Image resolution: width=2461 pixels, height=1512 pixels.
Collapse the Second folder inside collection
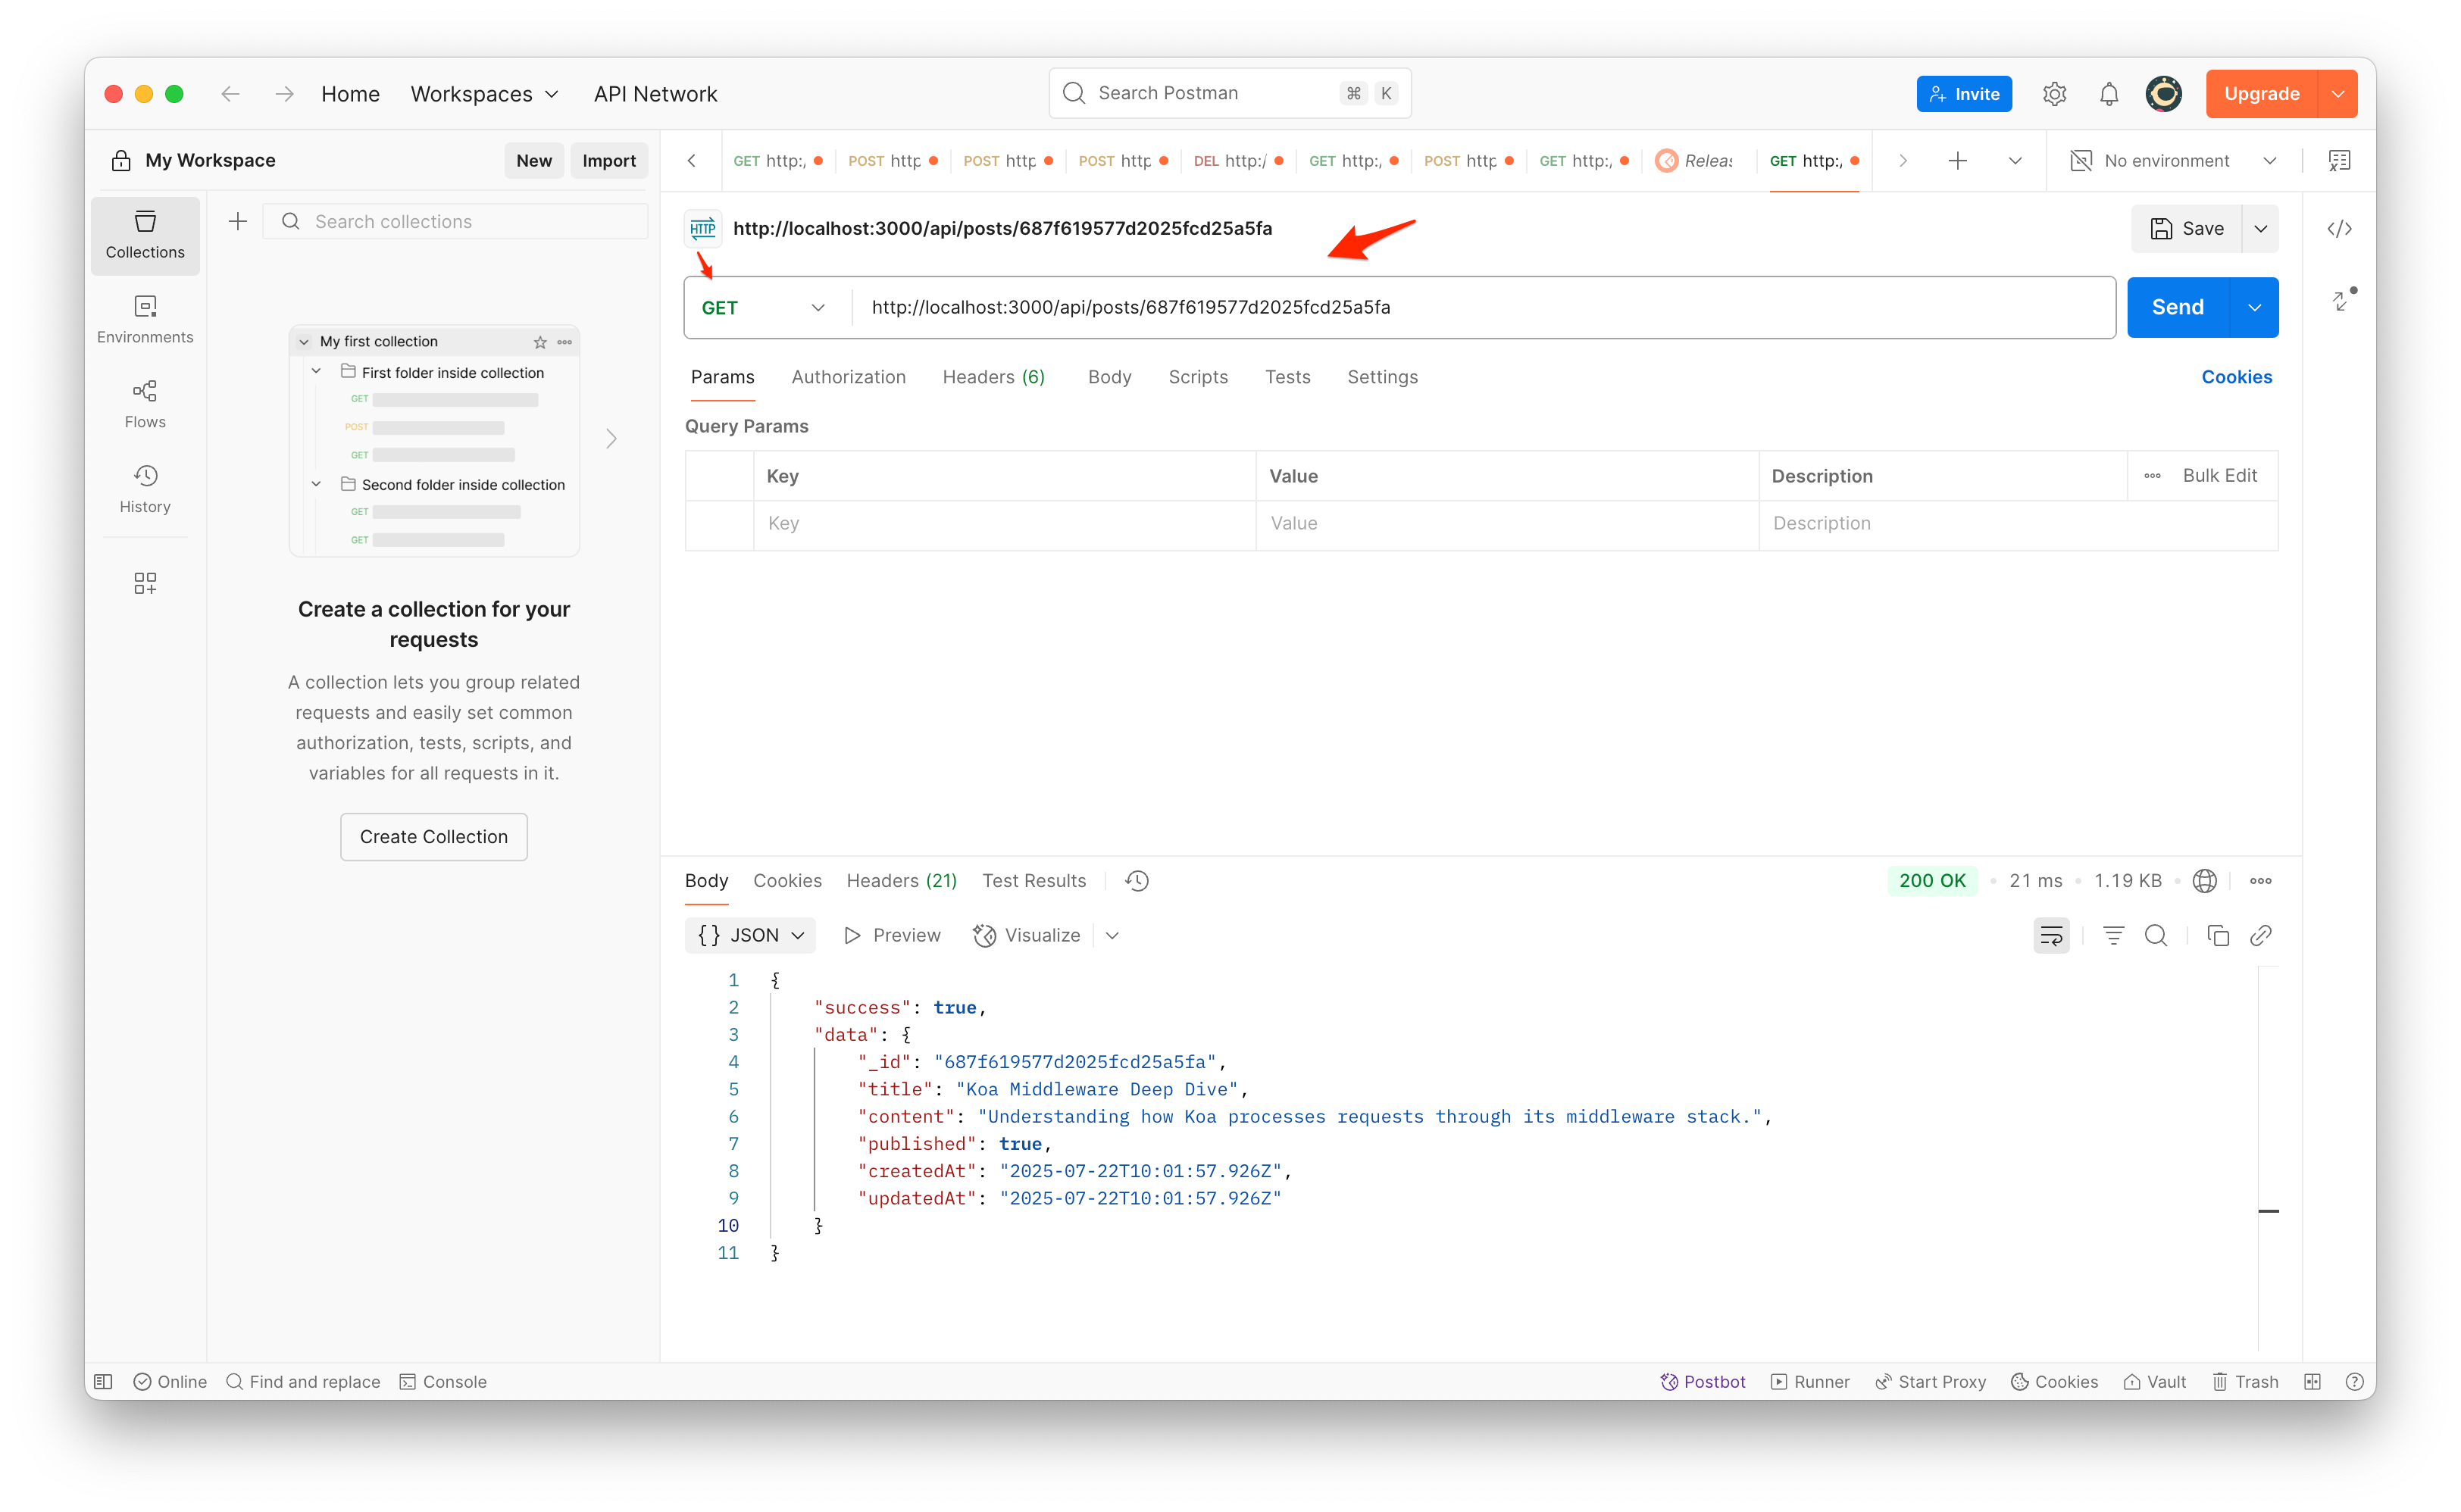point(316,484)
